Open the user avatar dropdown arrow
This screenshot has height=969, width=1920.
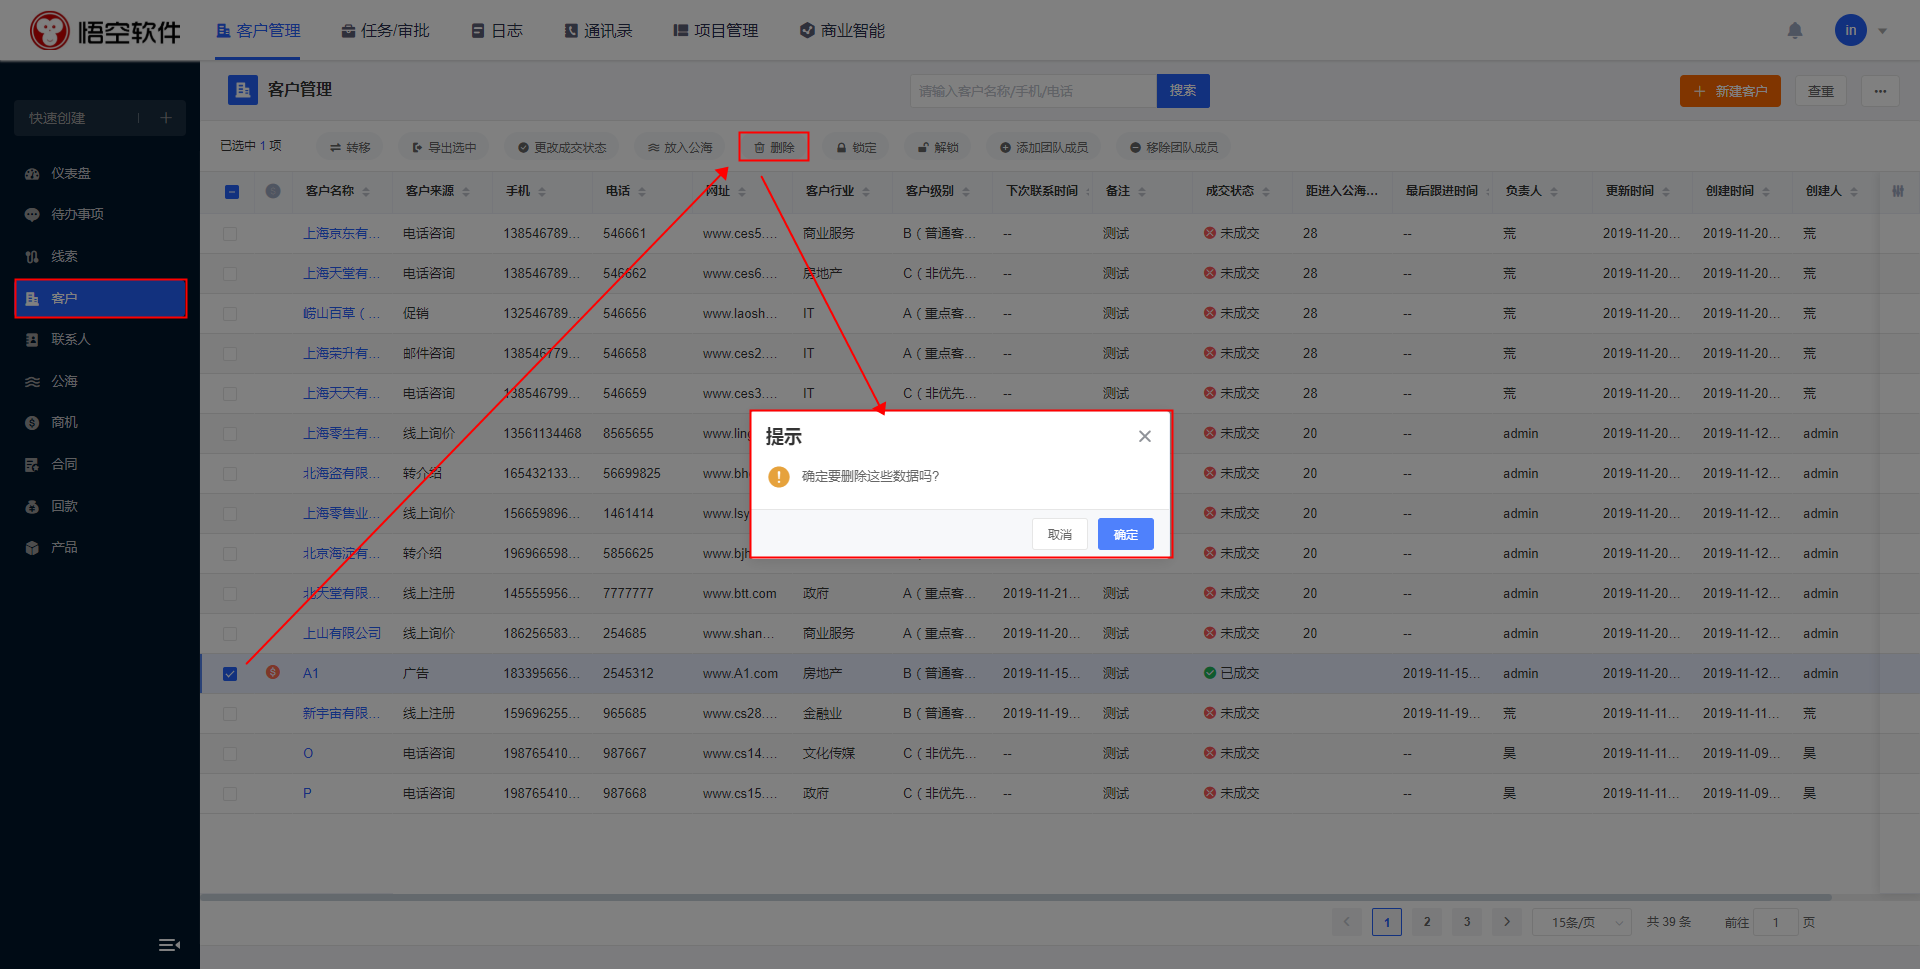[1882, 31]
